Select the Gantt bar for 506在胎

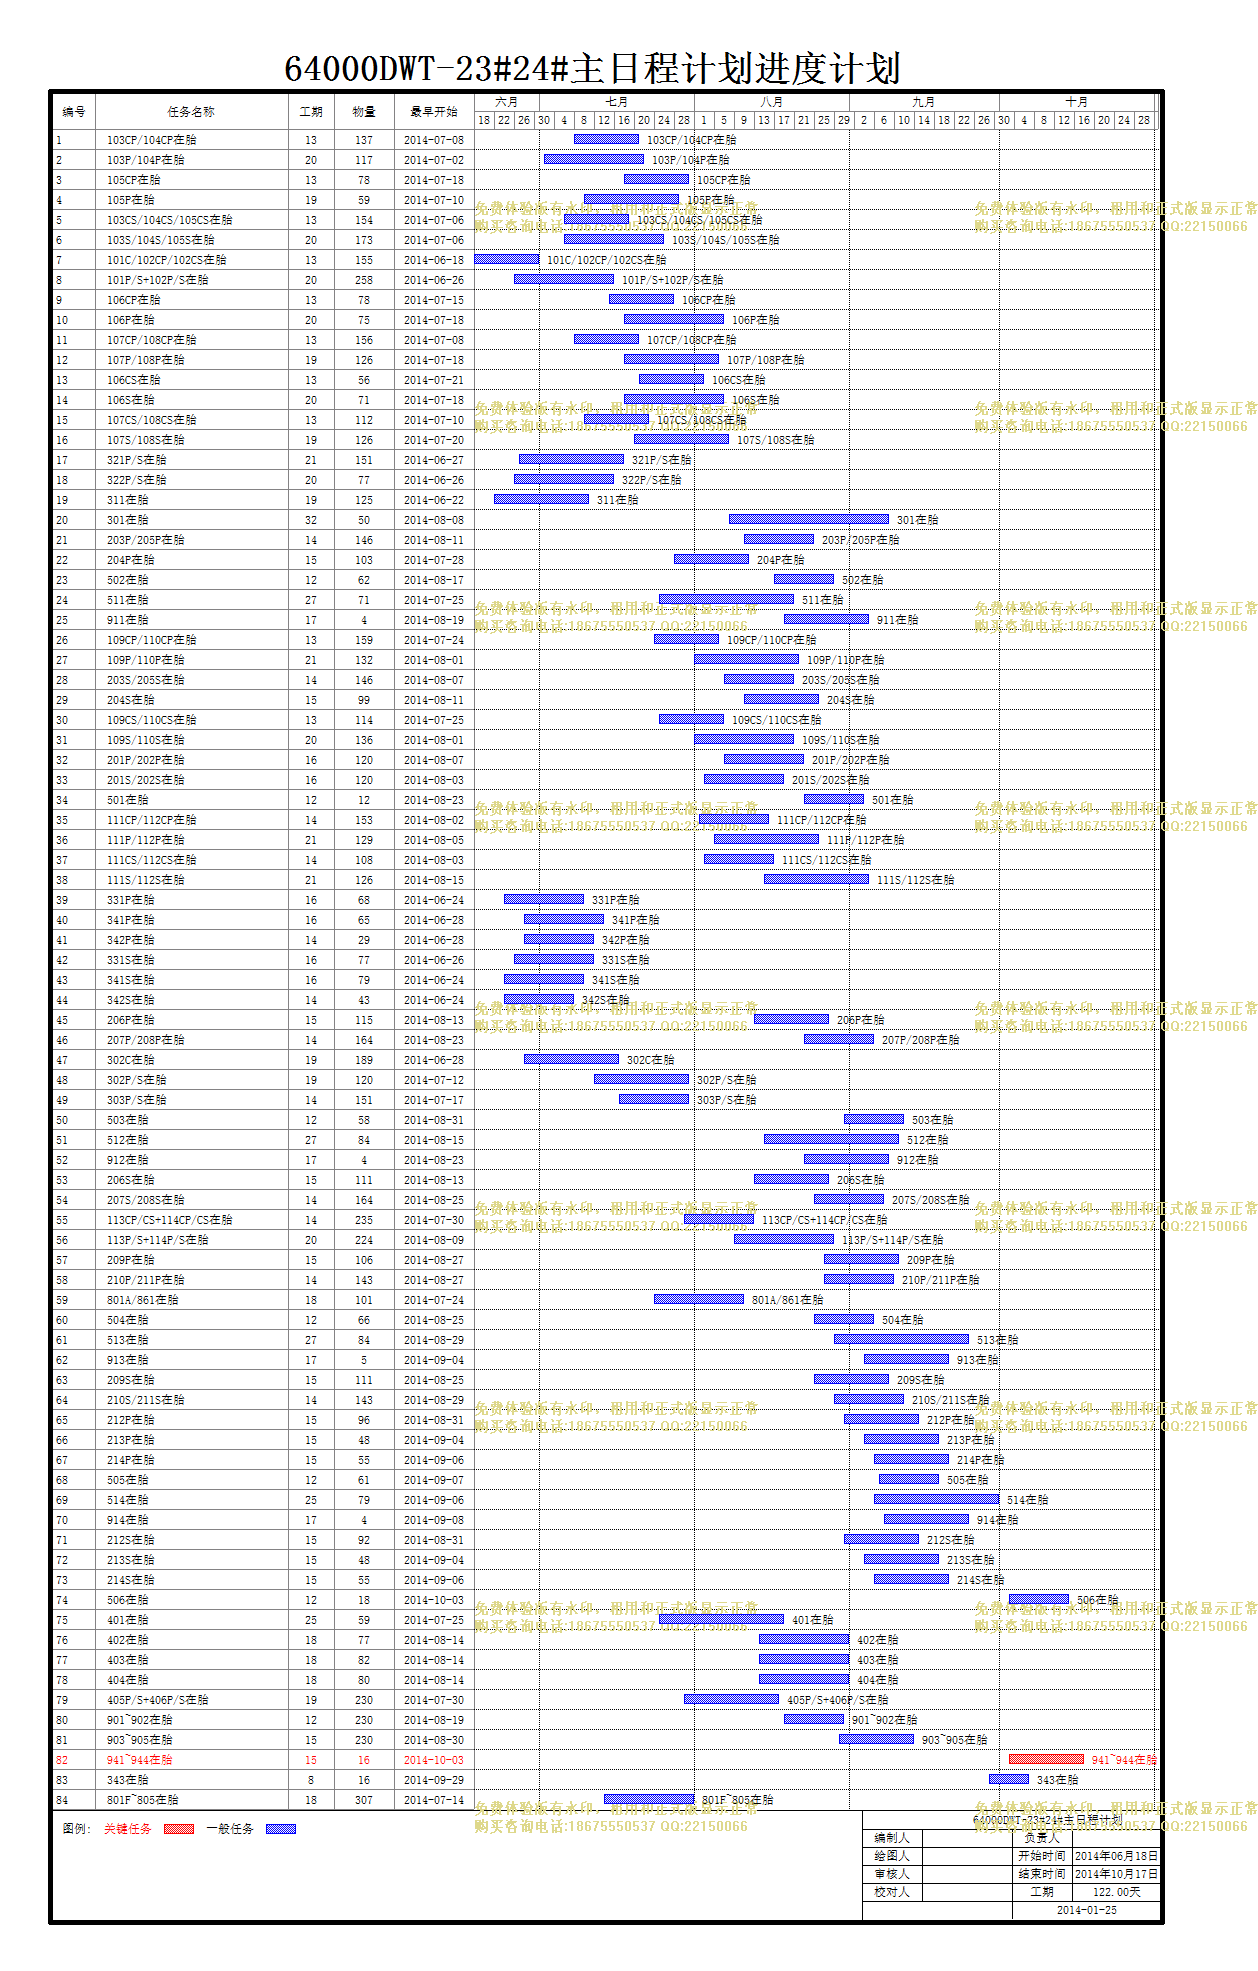coord(1039,1599)
